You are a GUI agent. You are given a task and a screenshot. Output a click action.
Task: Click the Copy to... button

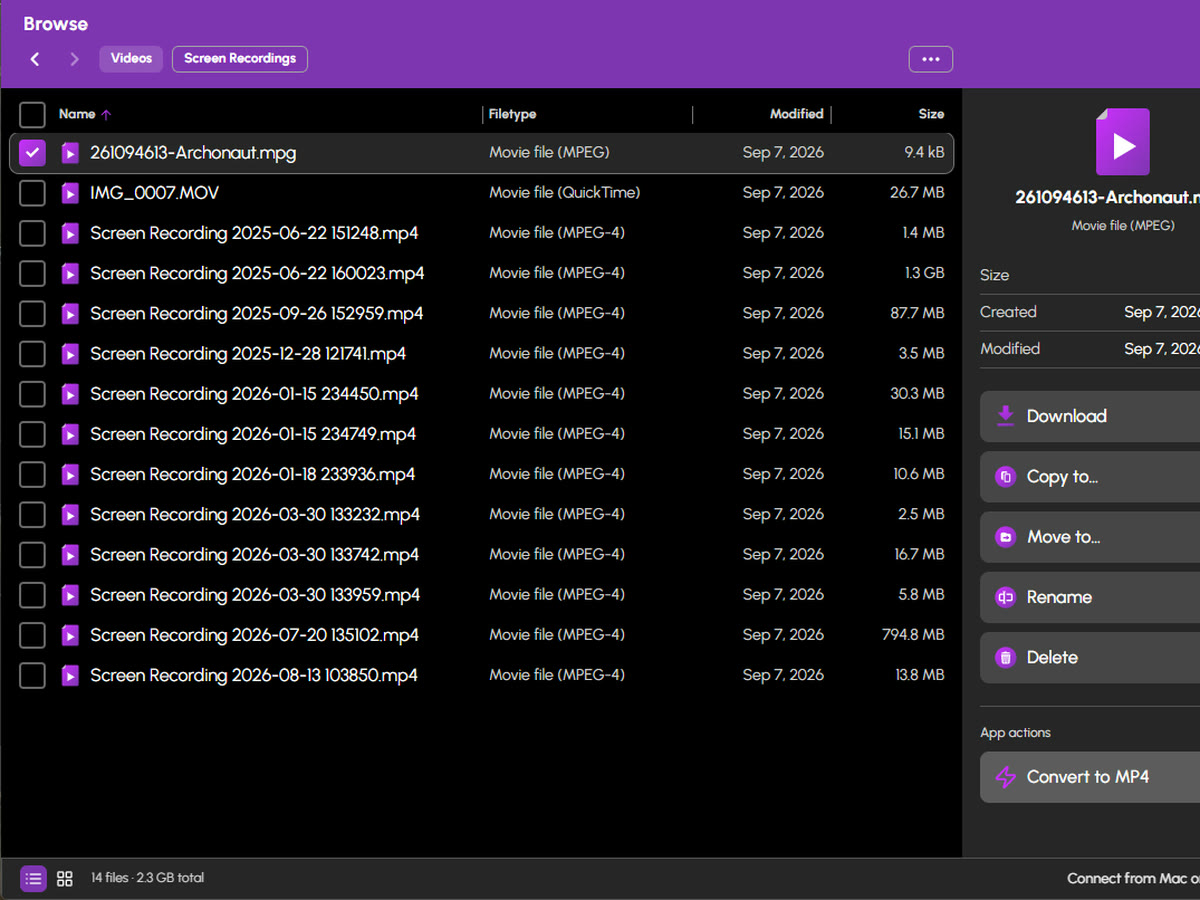1090,477
